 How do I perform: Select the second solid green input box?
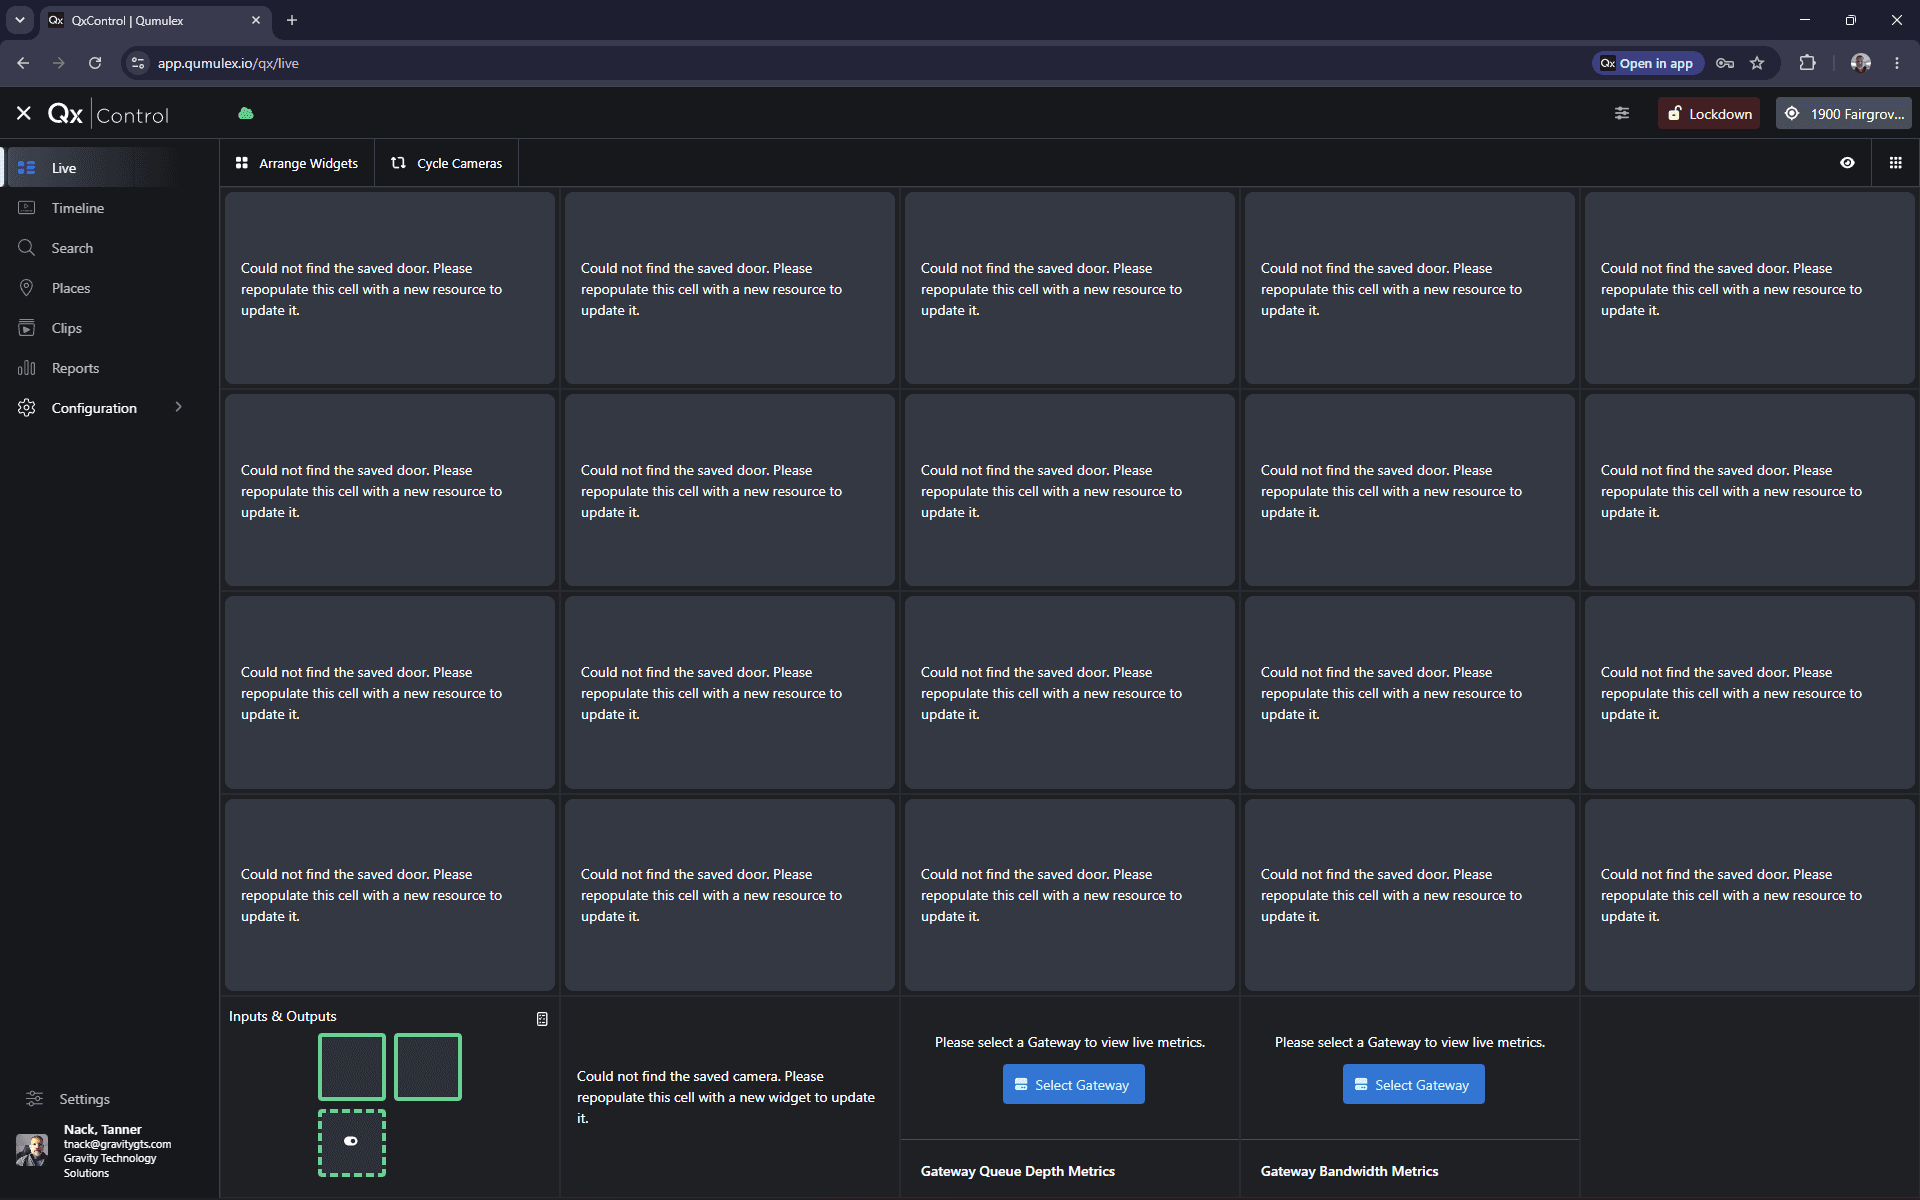pos(428,1067)
